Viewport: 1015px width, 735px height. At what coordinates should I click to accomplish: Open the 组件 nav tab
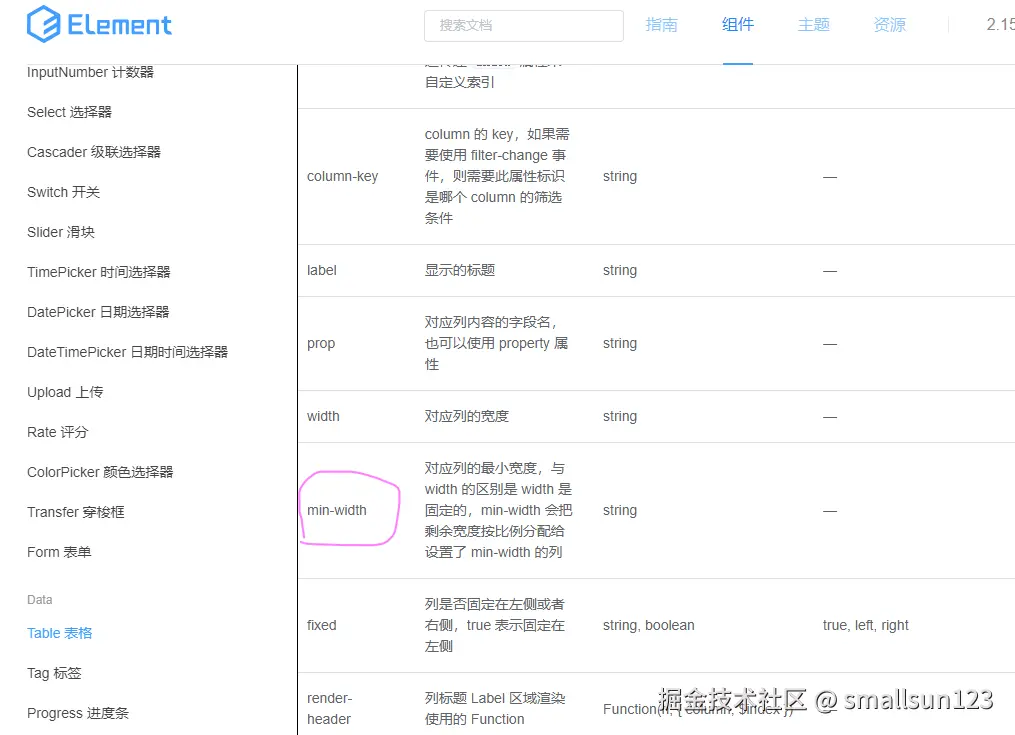coord(738,25)
